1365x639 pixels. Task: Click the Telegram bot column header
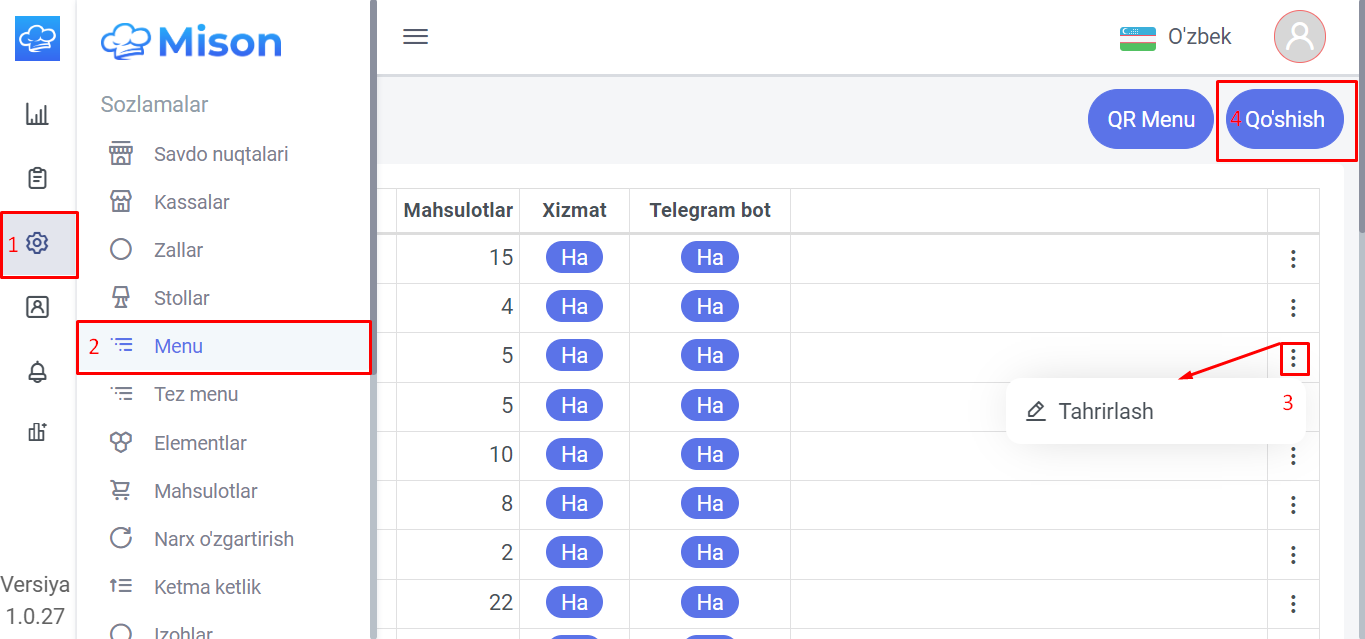tap(710, 210)
